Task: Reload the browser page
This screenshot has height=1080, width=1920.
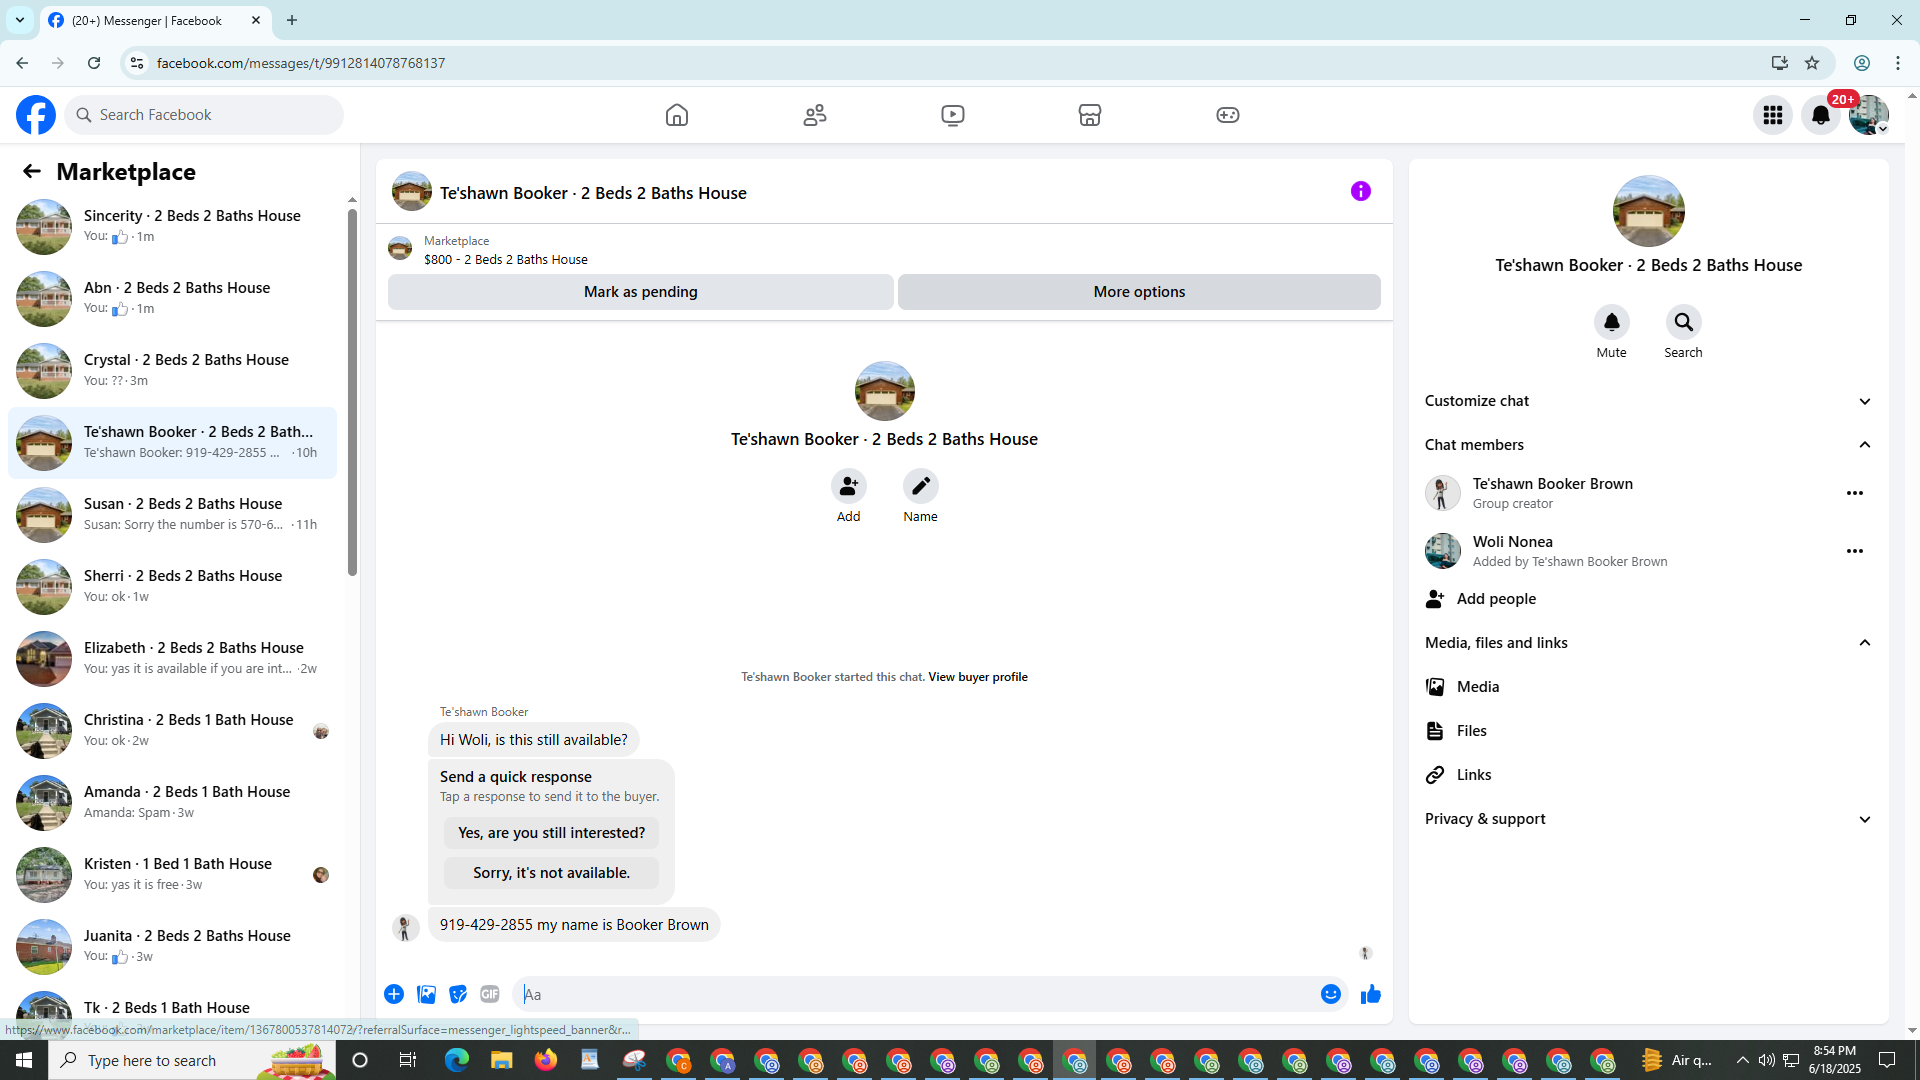Action: pos(94,63)
